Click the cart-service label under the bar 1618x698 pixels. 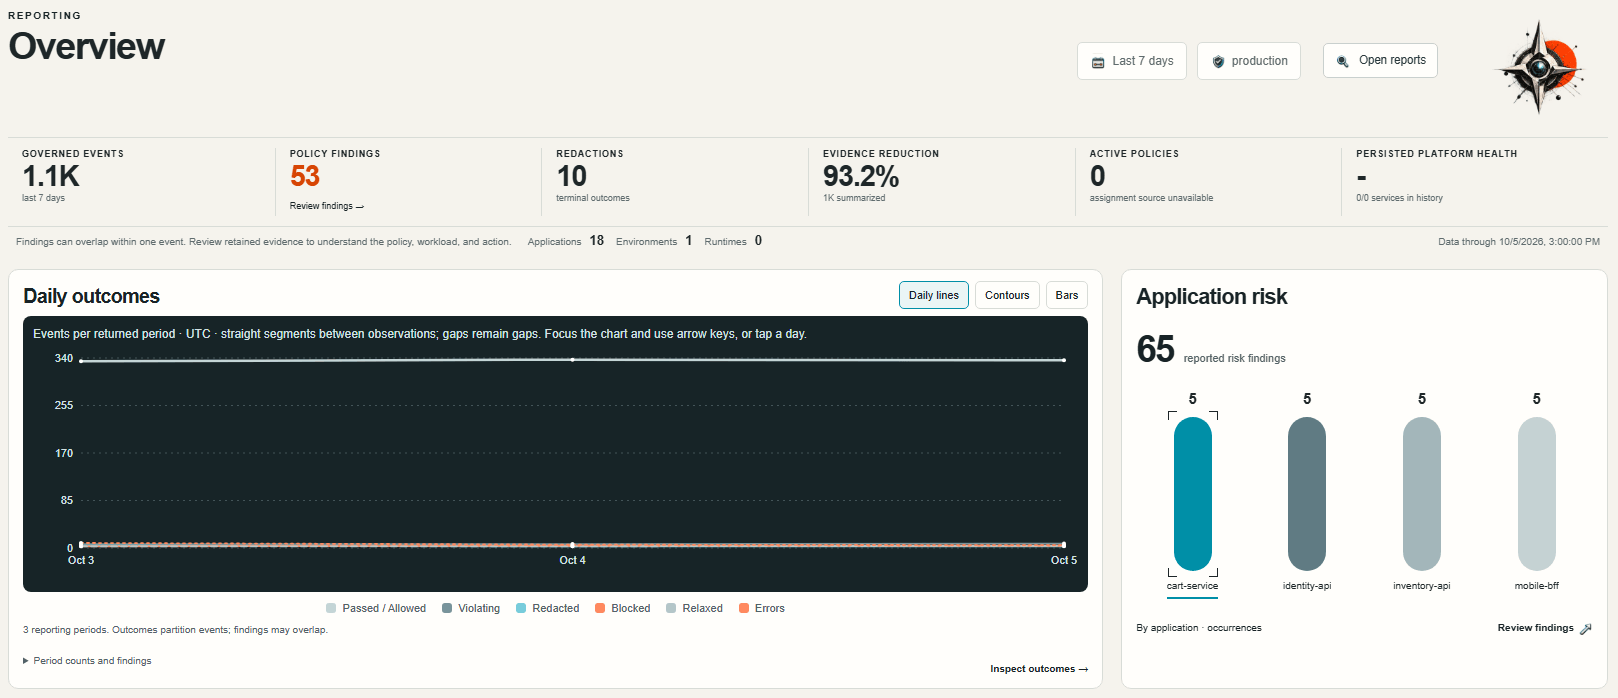[x=1192, y=586]
